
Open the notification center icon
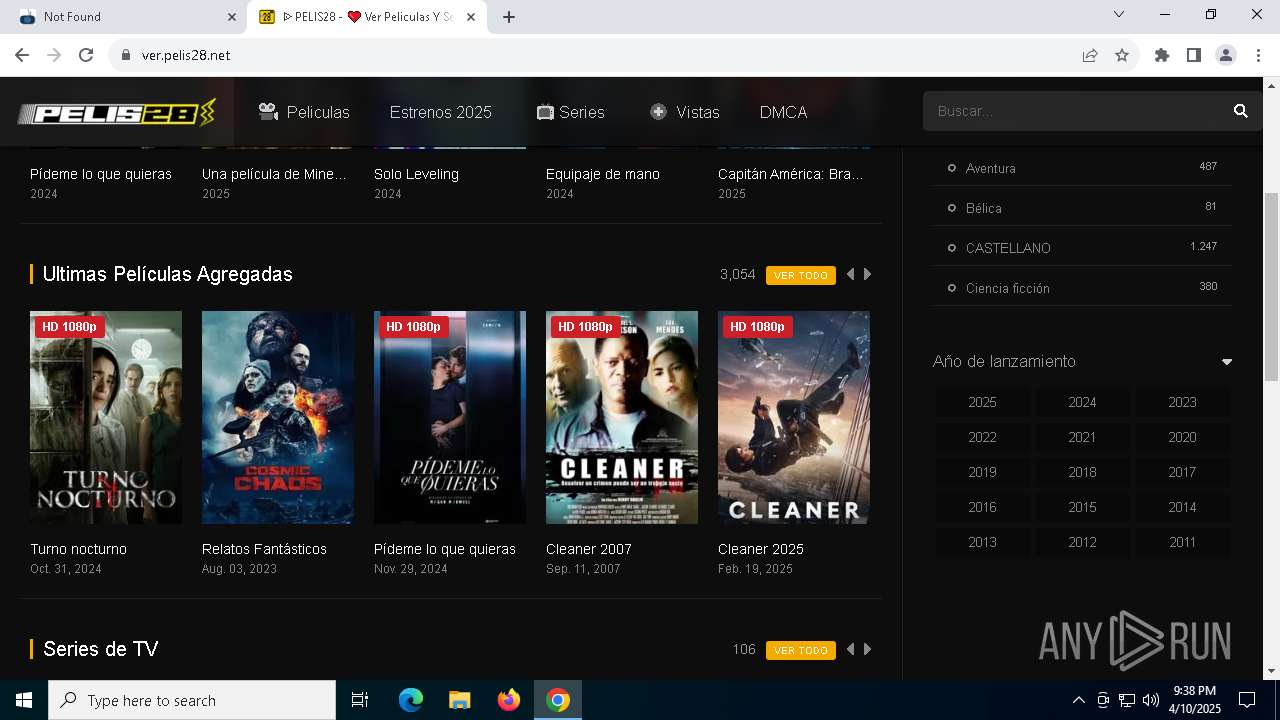point(1247,700)
